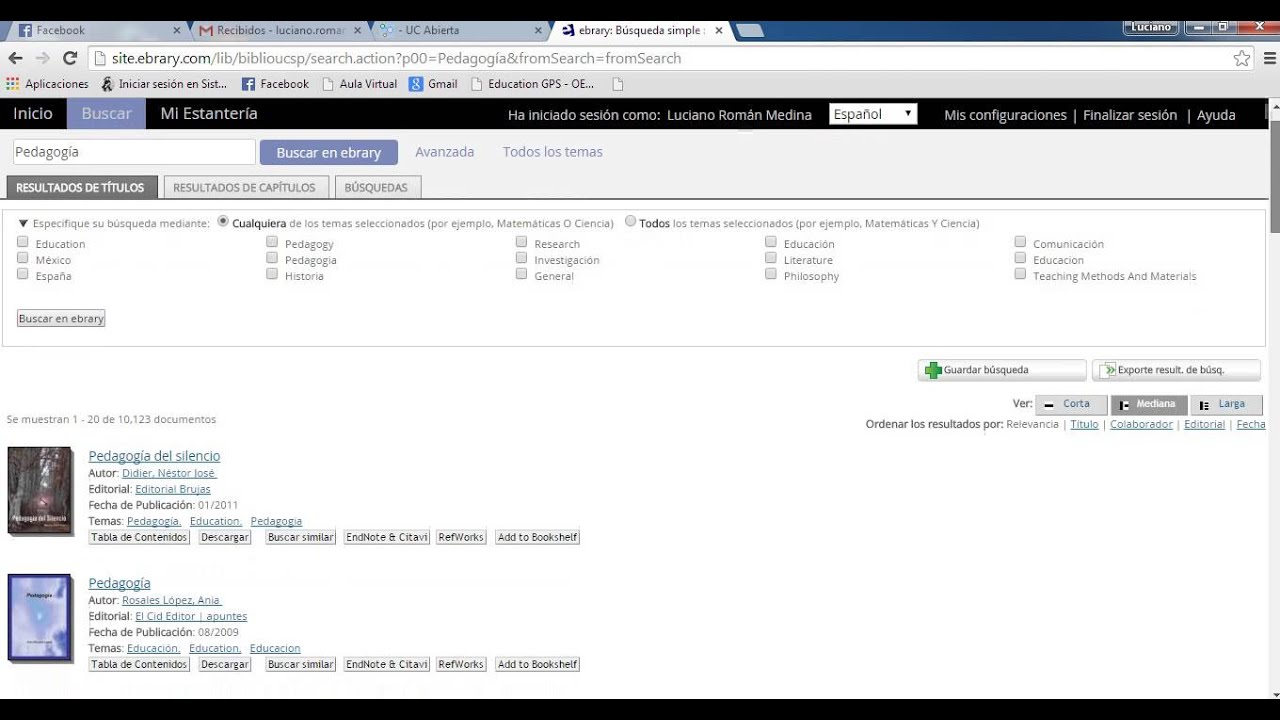Click the browser forward arrow
Viewport: 1280px width, 720px height.
click(42, 58)
